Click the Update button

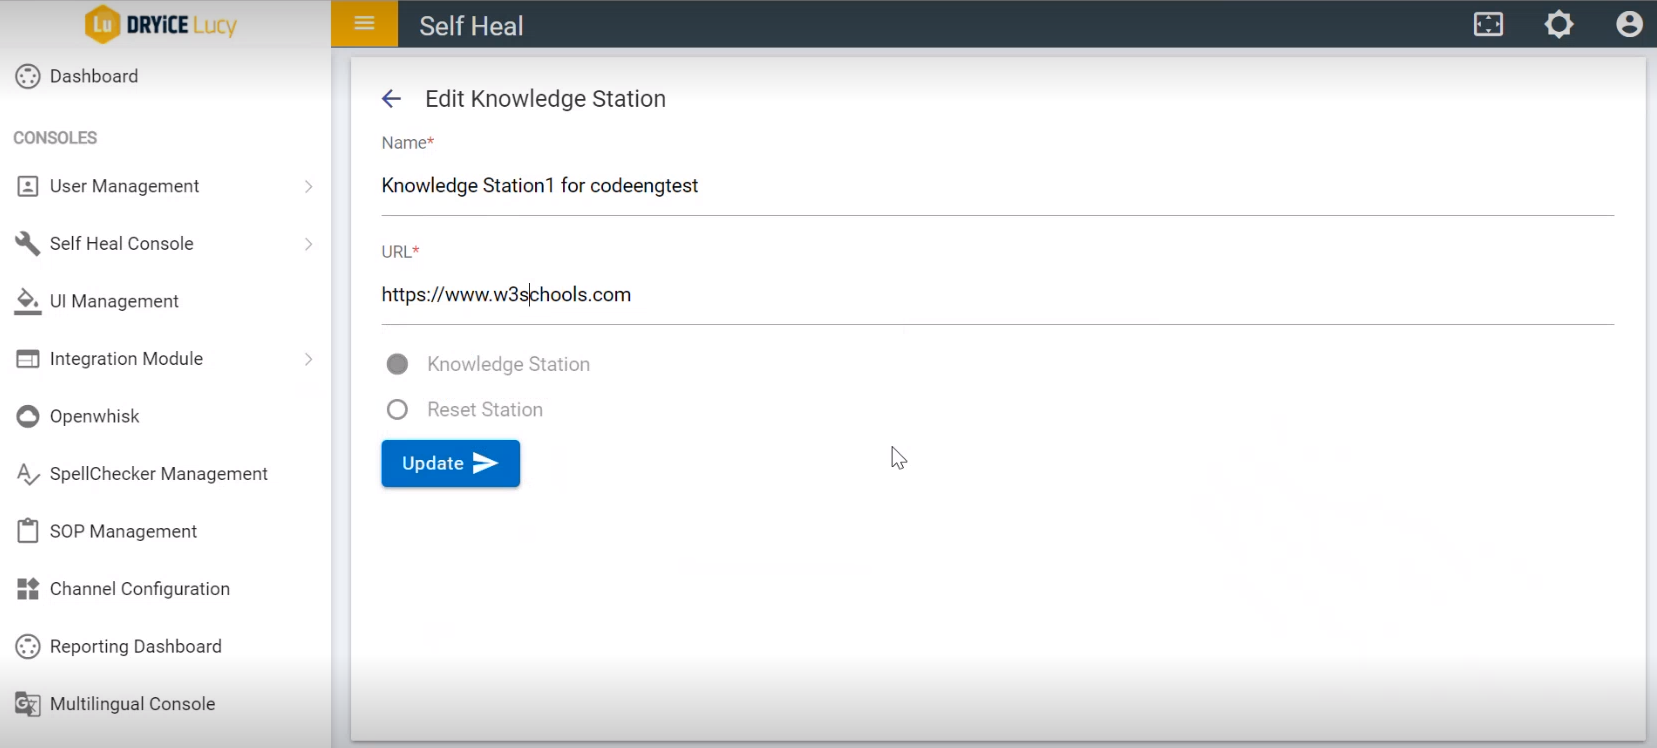[450, 464]
